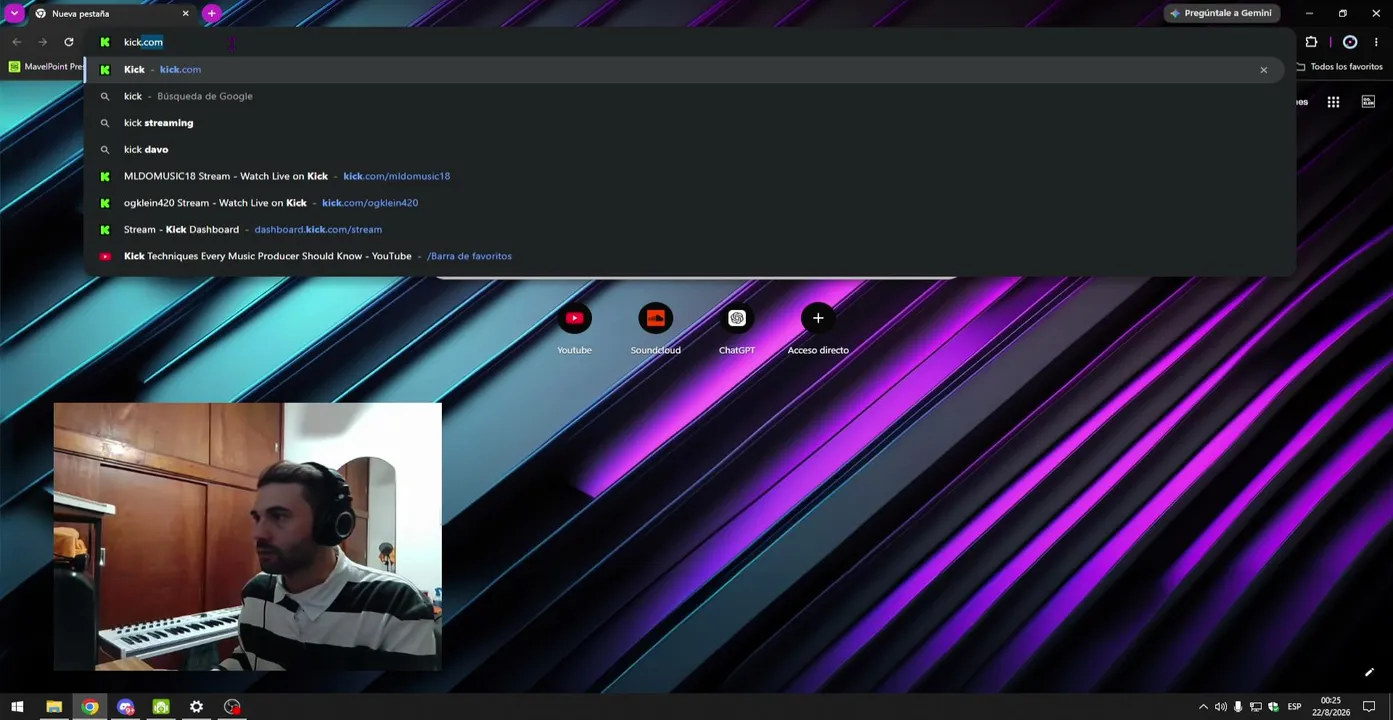Screen dimensions: 1393x720
Task: Open the Kick Techniques YouTube bookmark suggestion
Action: pos(684,256)
